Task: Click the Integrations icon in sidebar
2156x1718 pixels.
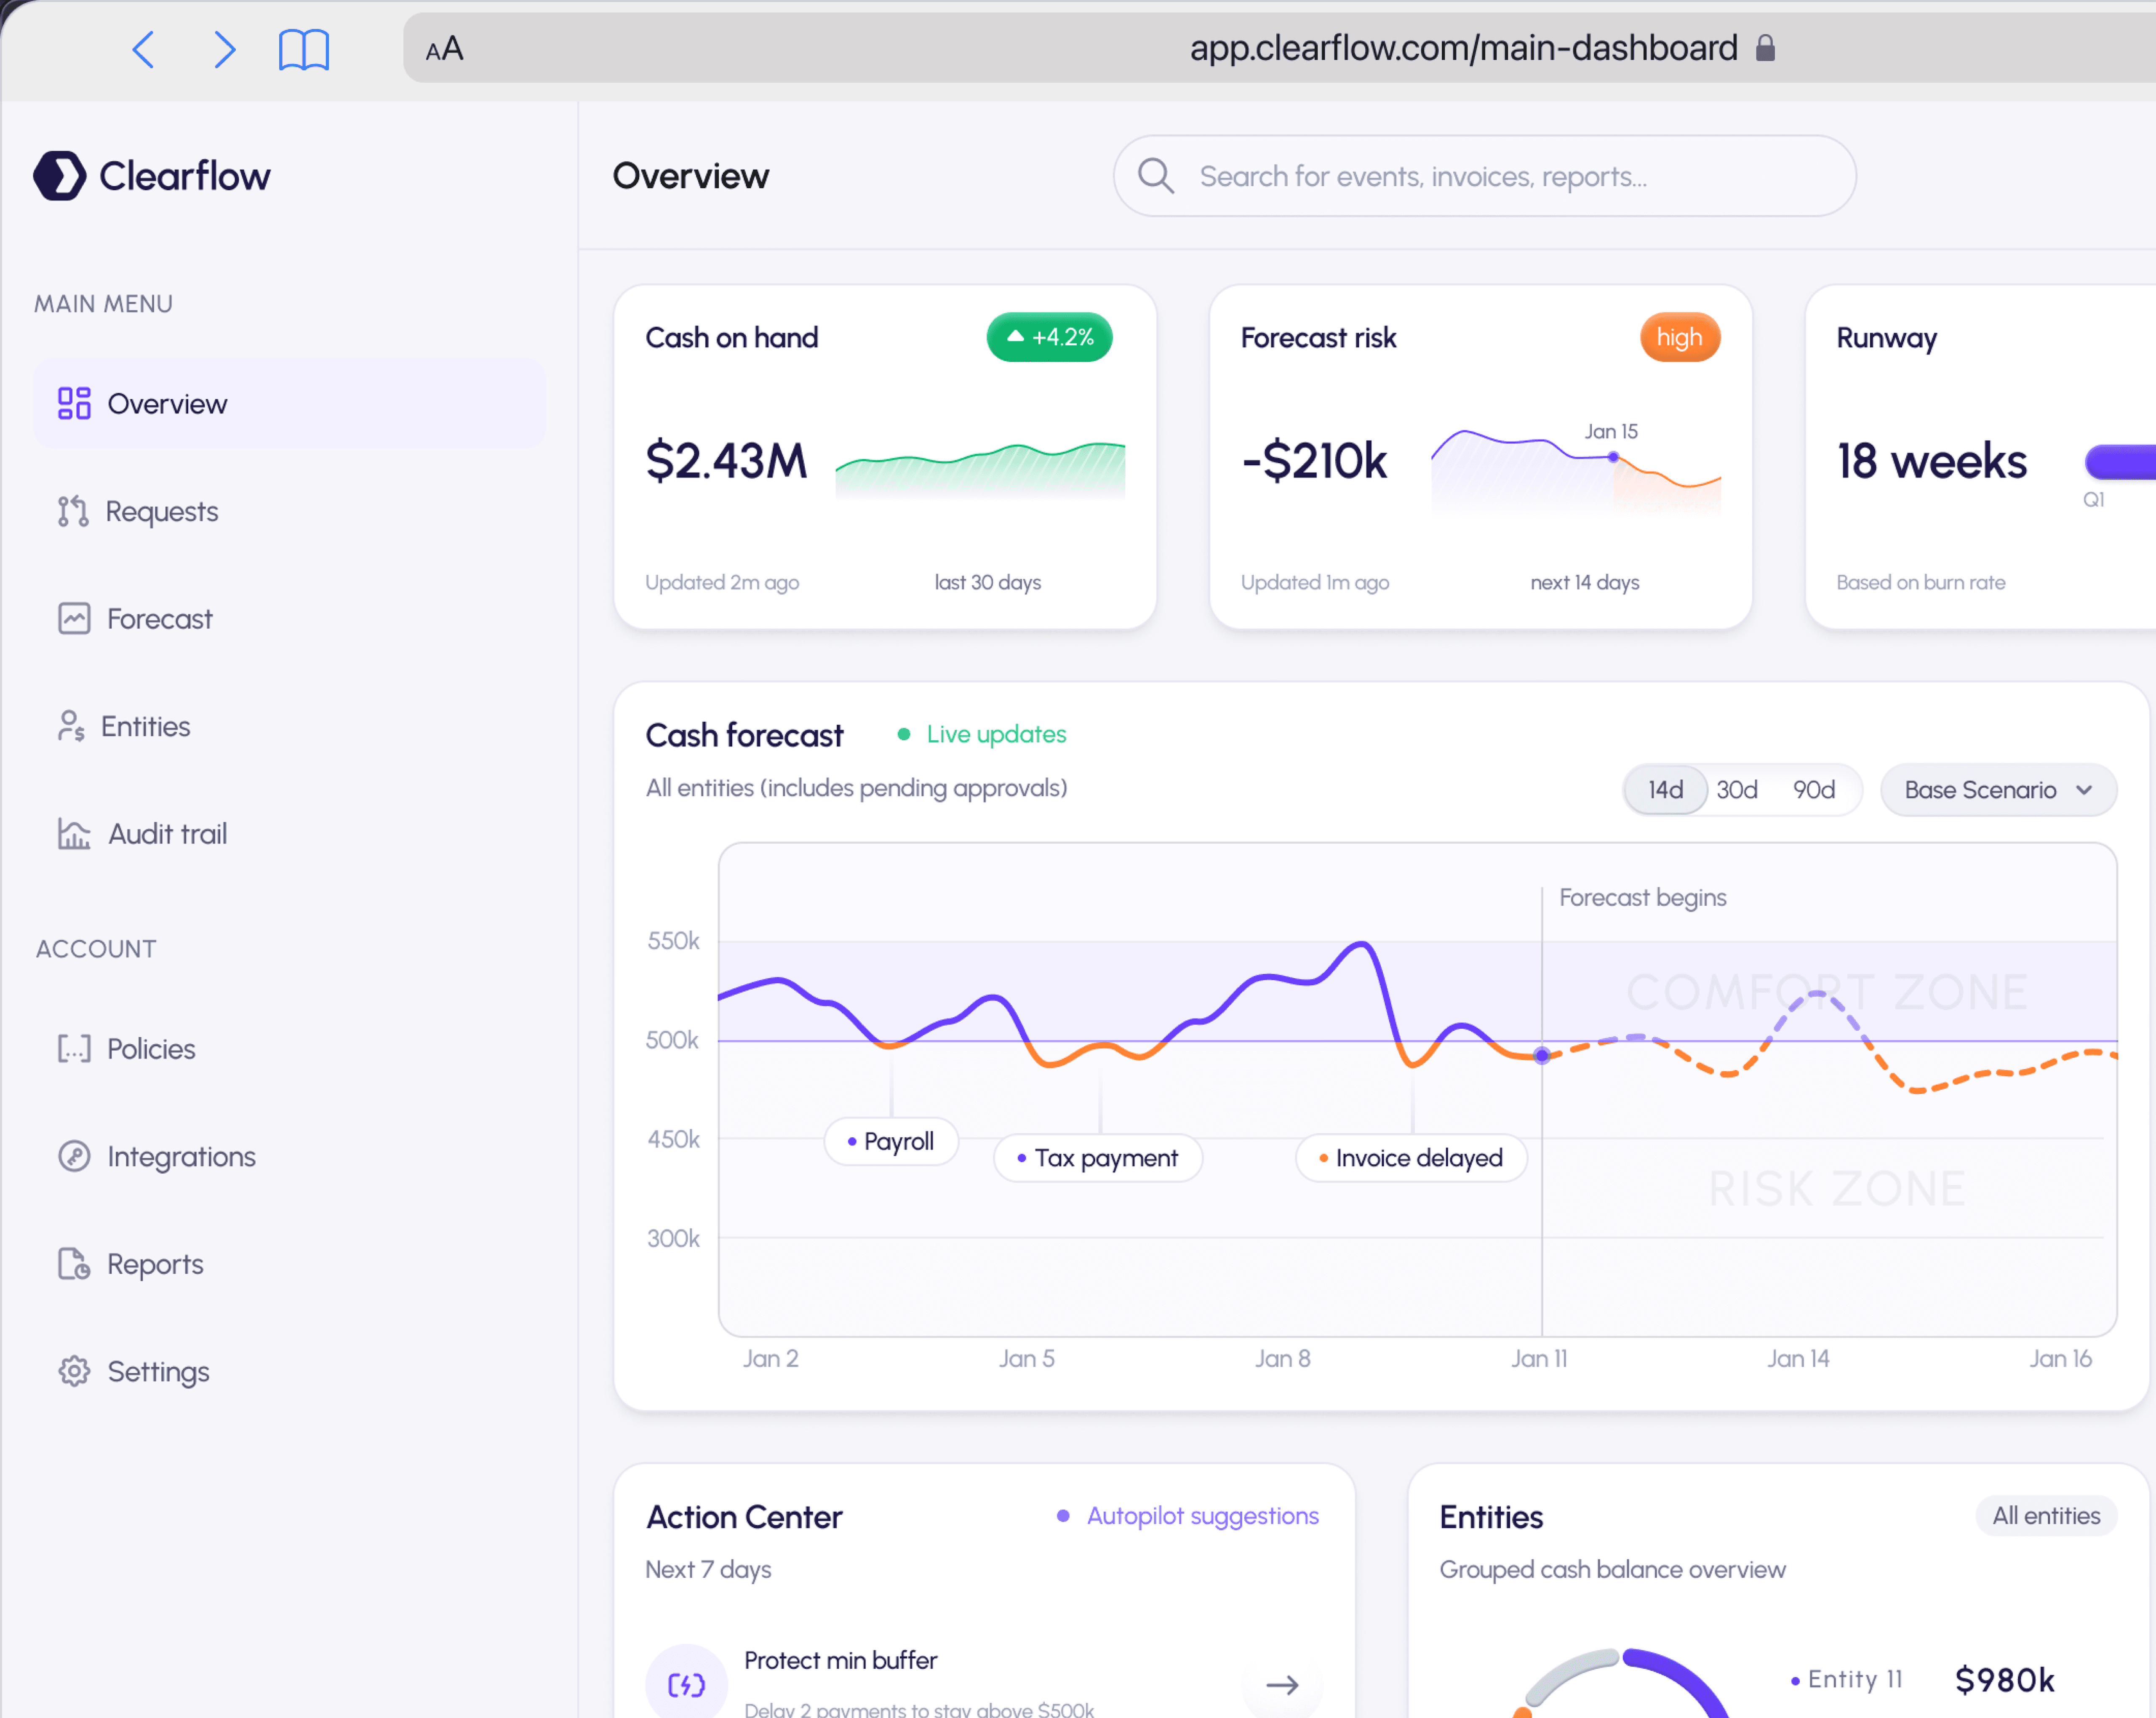Action: pyautogui.click(x=74, y=1156)
